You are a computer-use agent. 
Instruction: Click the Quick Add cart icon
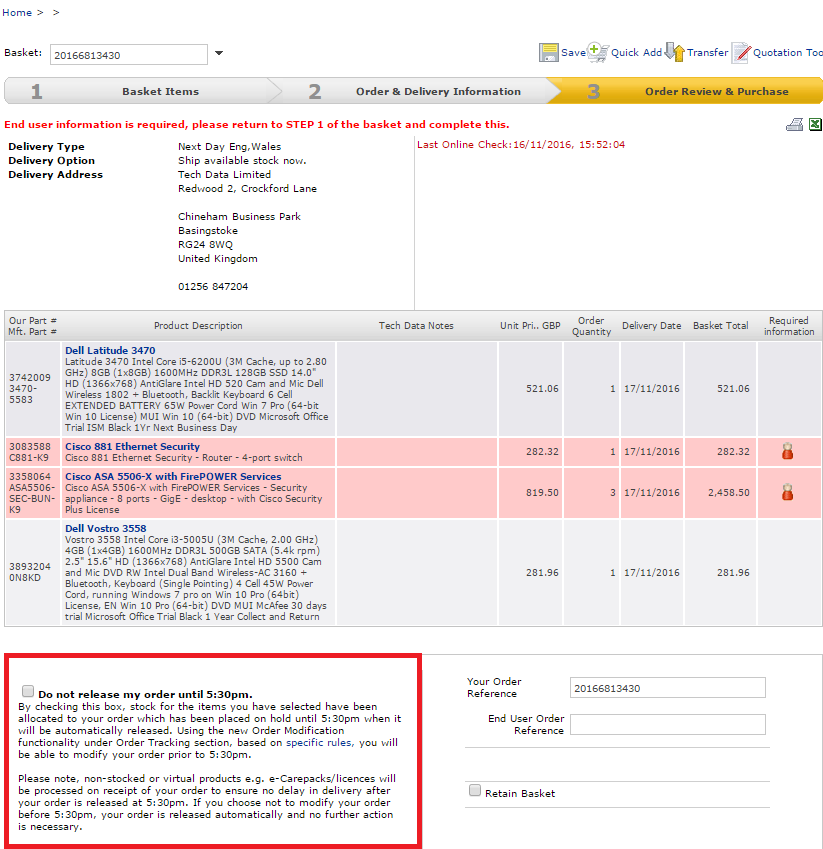click(597, 52)
